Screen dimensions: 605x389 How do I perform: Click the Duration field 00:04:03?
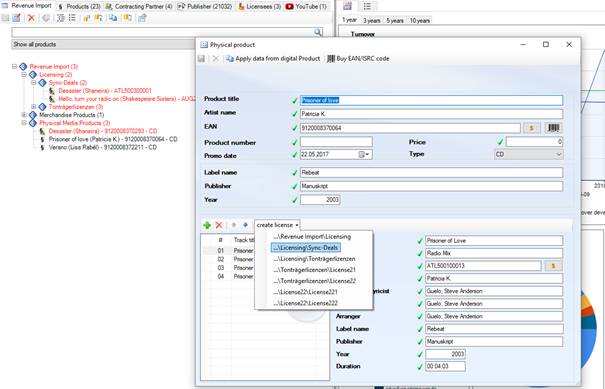[x=445, y=366]
